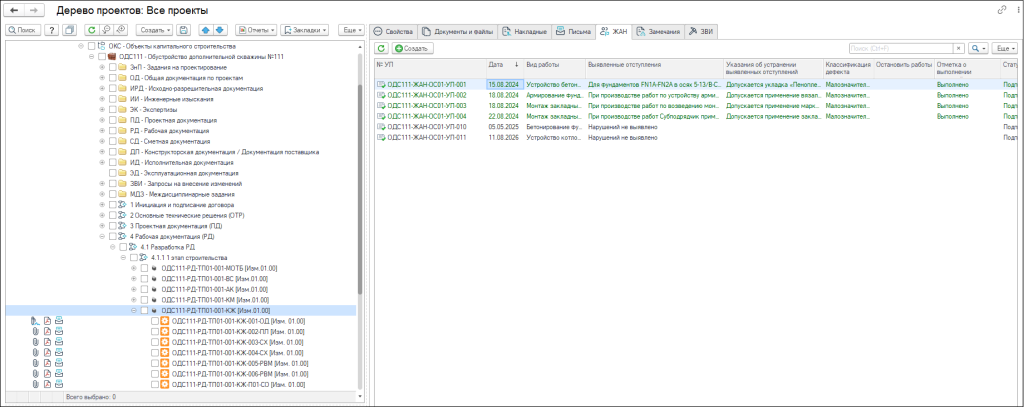Click the magnifier with plus icon
Screen dimensions: 1024x407
pyautogui.click(x=121, y=30)
